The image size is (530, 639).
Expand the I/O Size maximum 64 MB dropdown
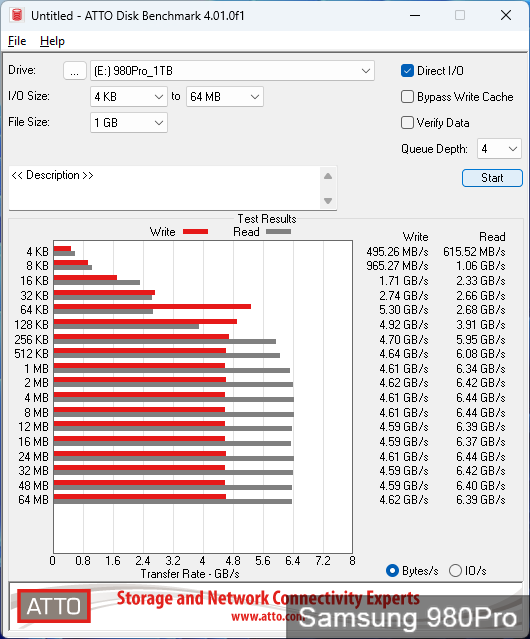[x=225, y=97]
